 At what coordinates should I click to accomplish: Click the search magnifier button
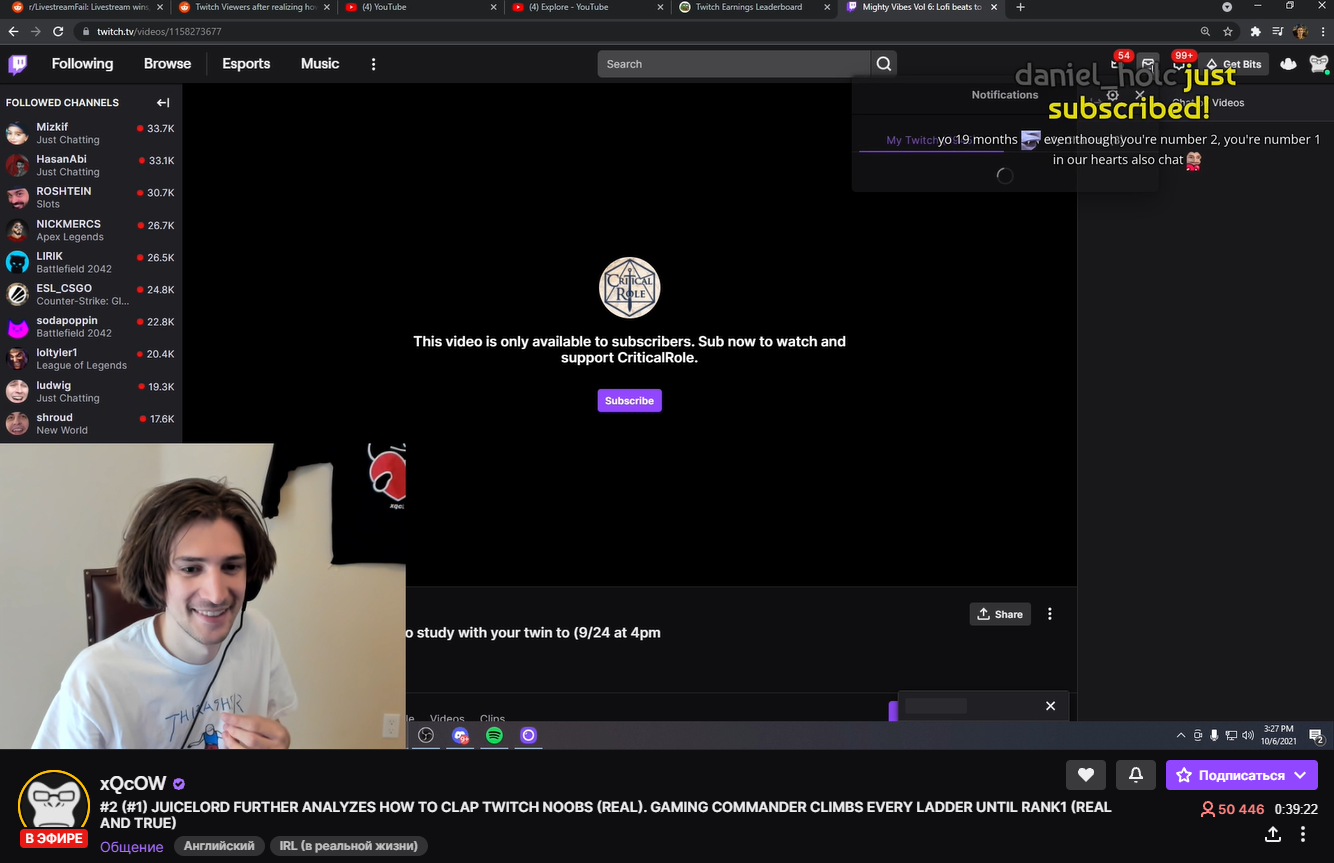click(883, 64)
